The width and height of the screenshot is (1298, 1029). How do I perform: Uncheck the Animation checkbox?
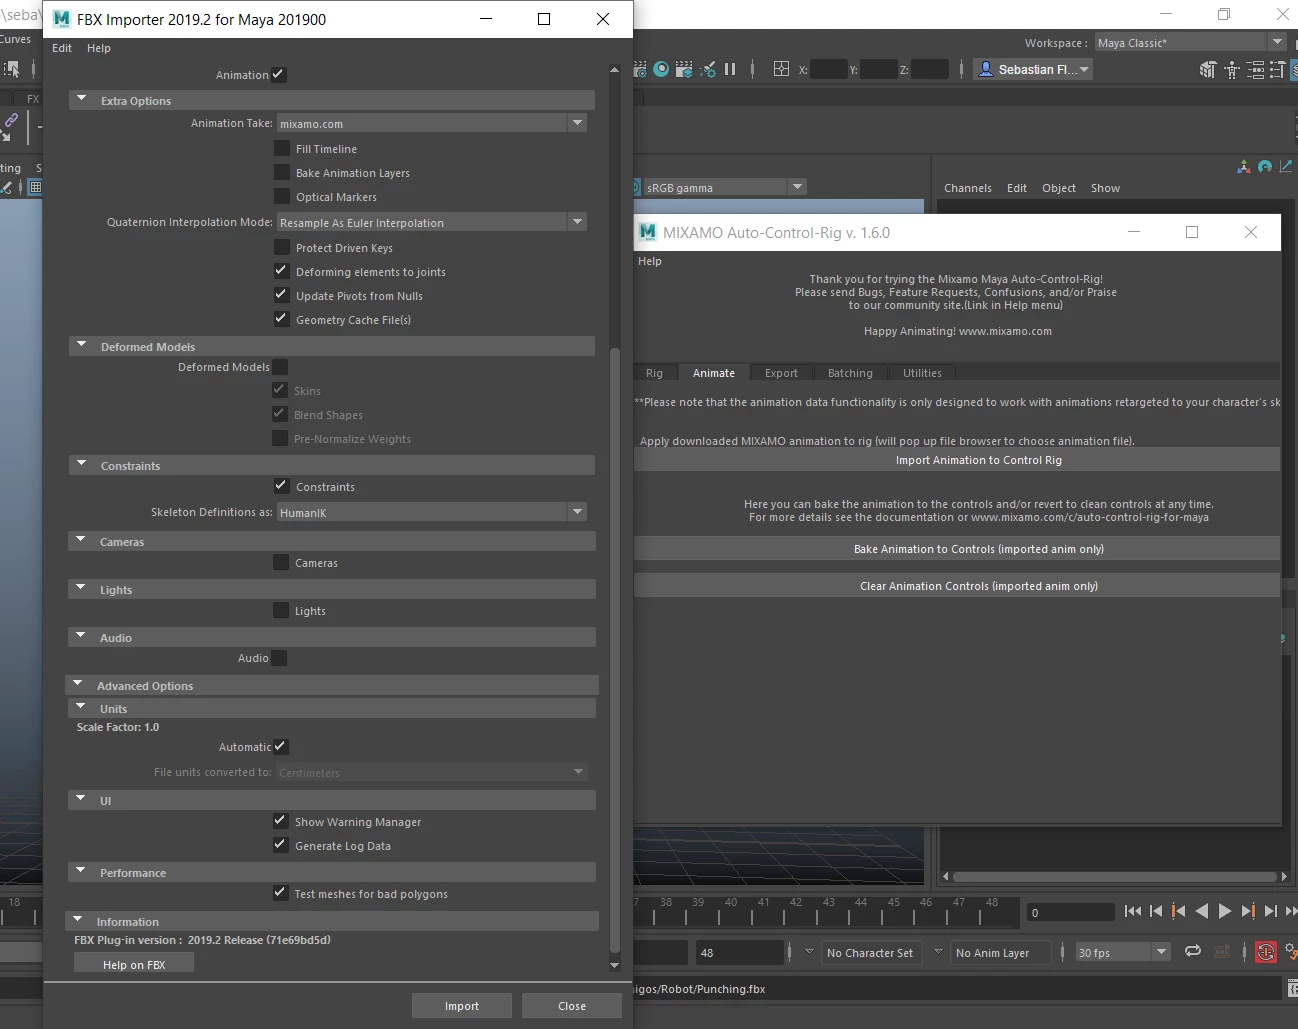pyautogui.click(x=279, y=74)
